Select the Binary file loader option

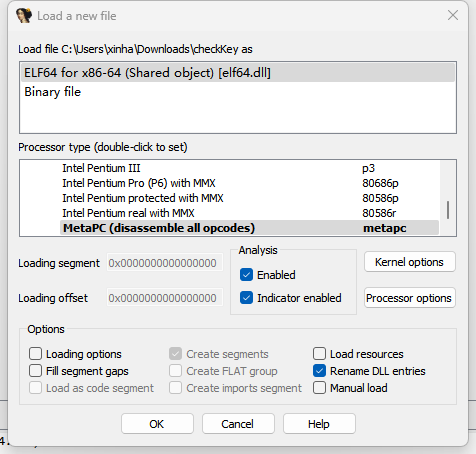coord(238,92)
